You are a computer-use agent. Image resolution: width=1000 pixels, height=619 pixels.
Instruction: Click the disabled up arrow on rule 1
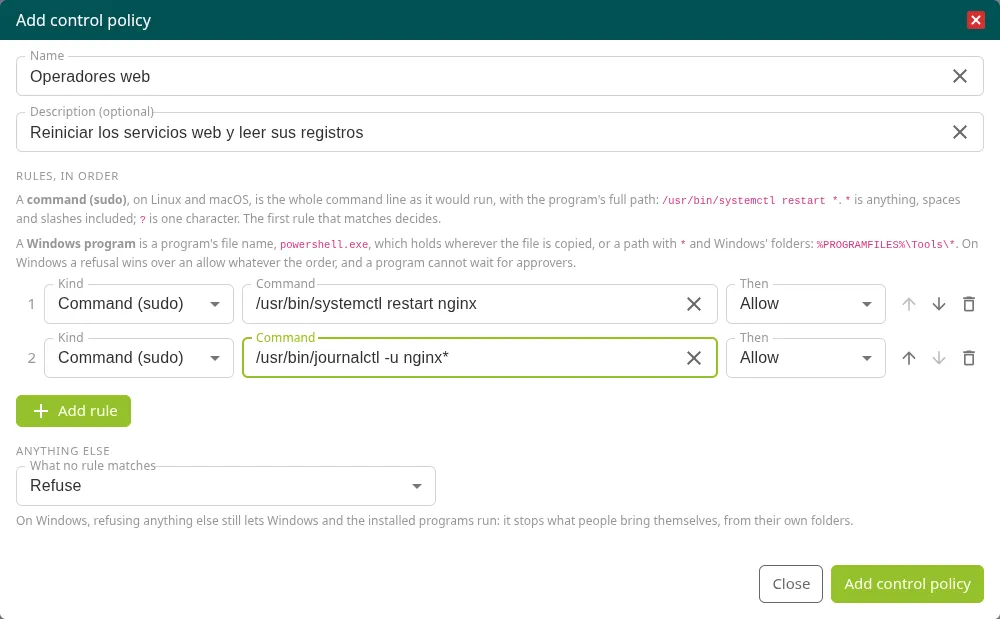click(x=909, y=304)
